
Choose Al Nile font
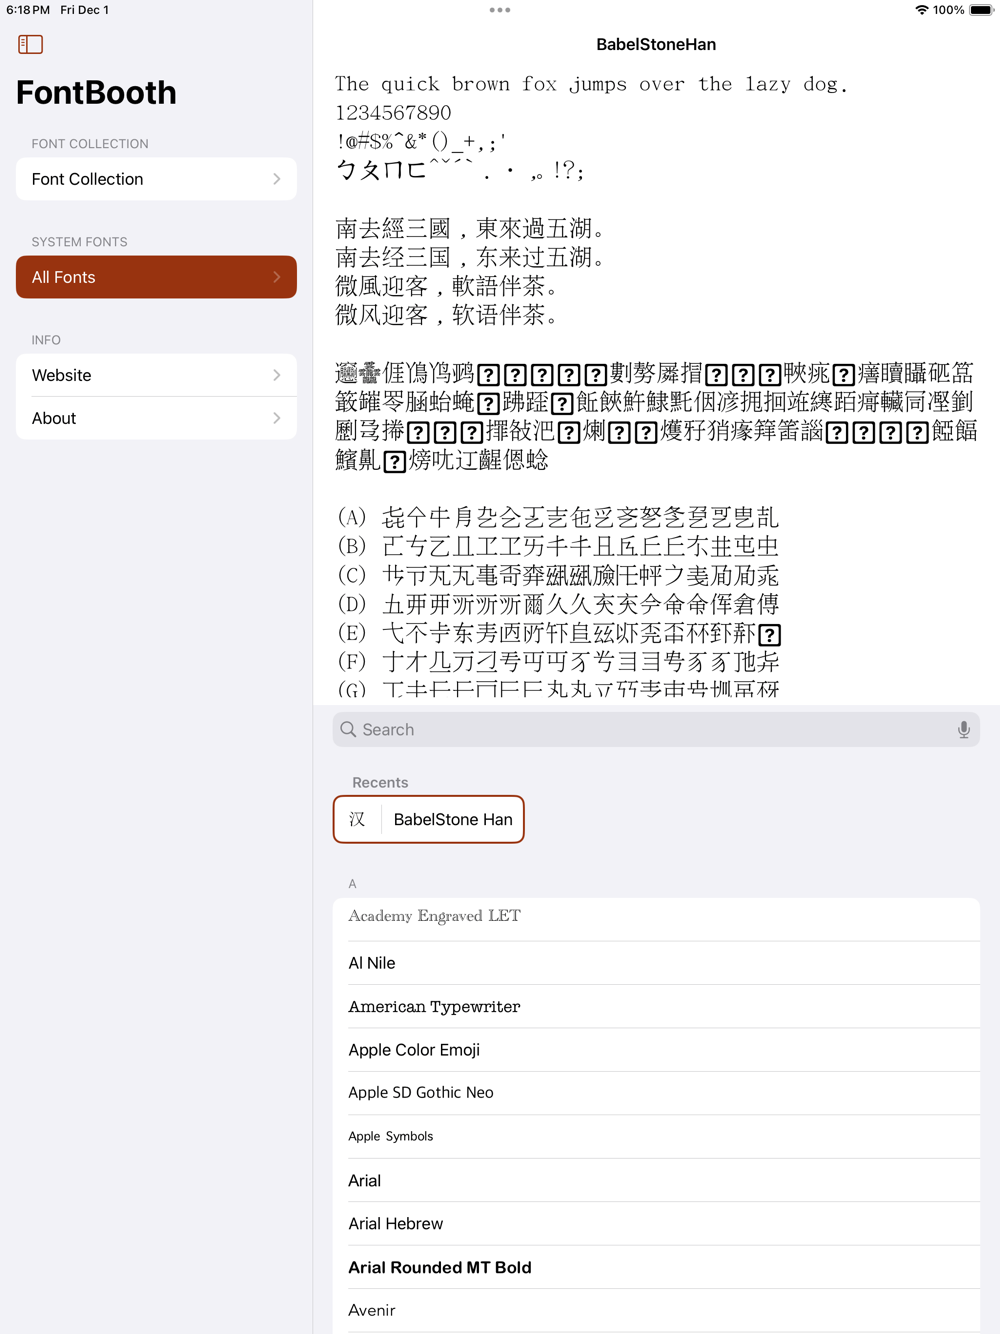click(x=656, y=963)
